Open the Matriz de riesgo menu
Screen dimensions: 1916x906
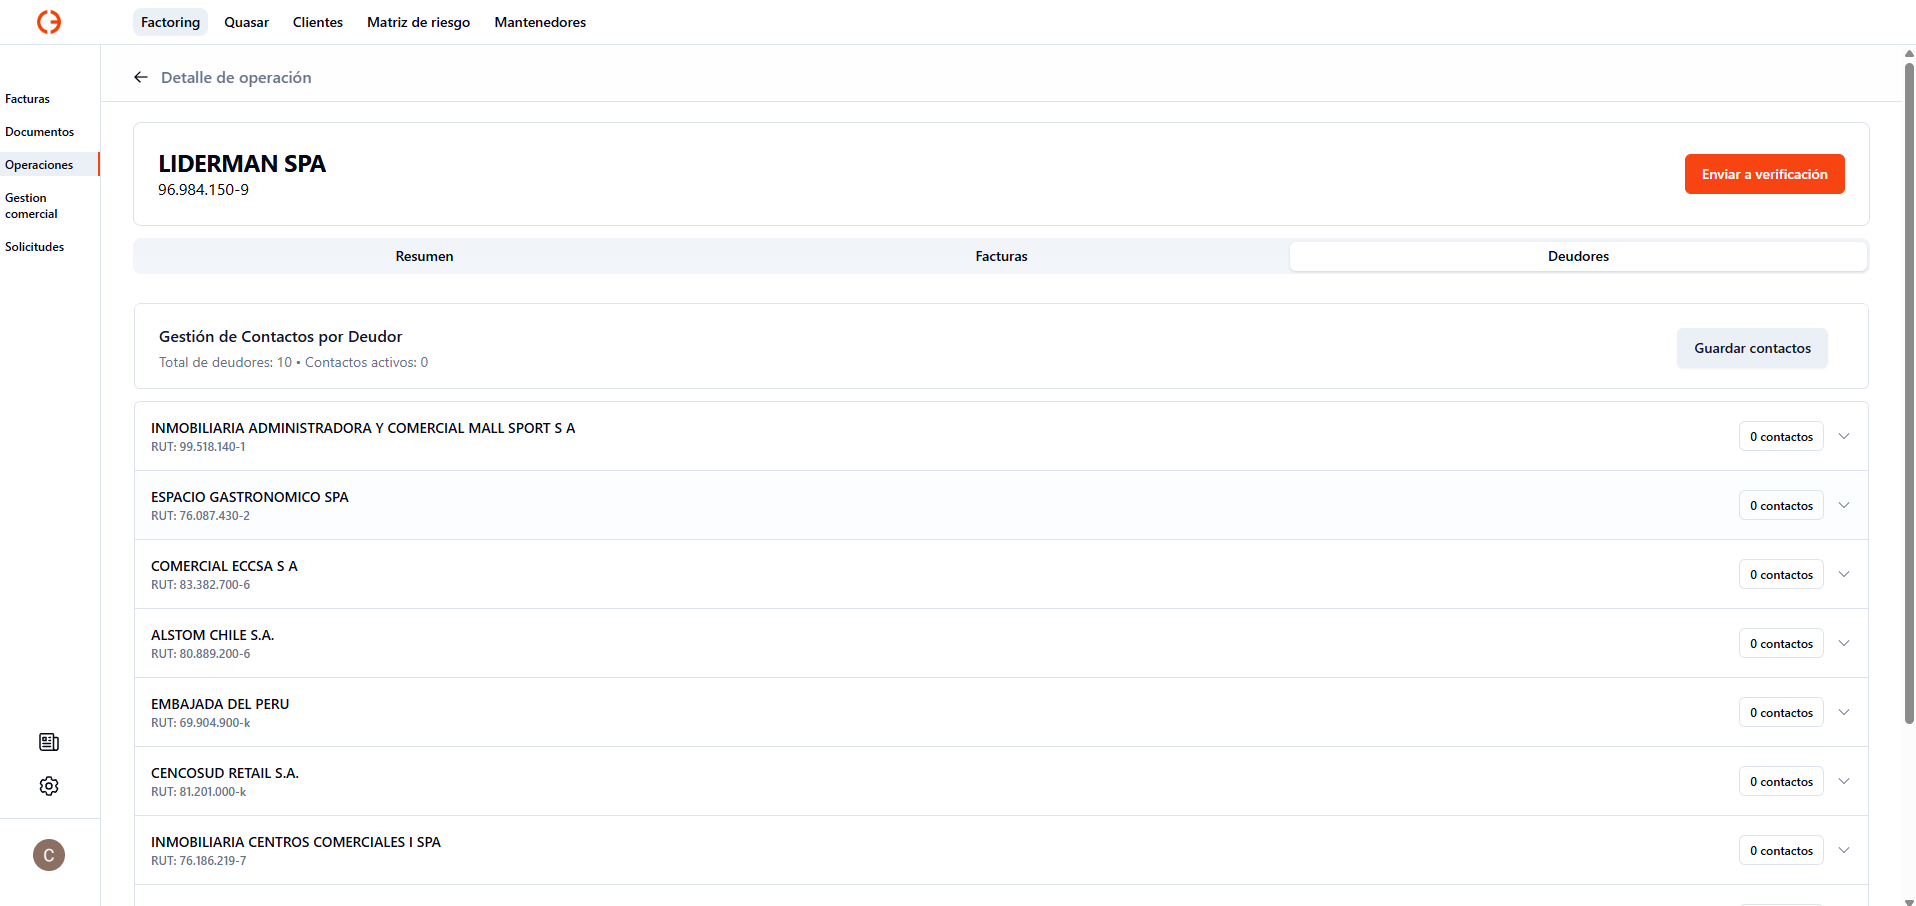pos(418,22)
